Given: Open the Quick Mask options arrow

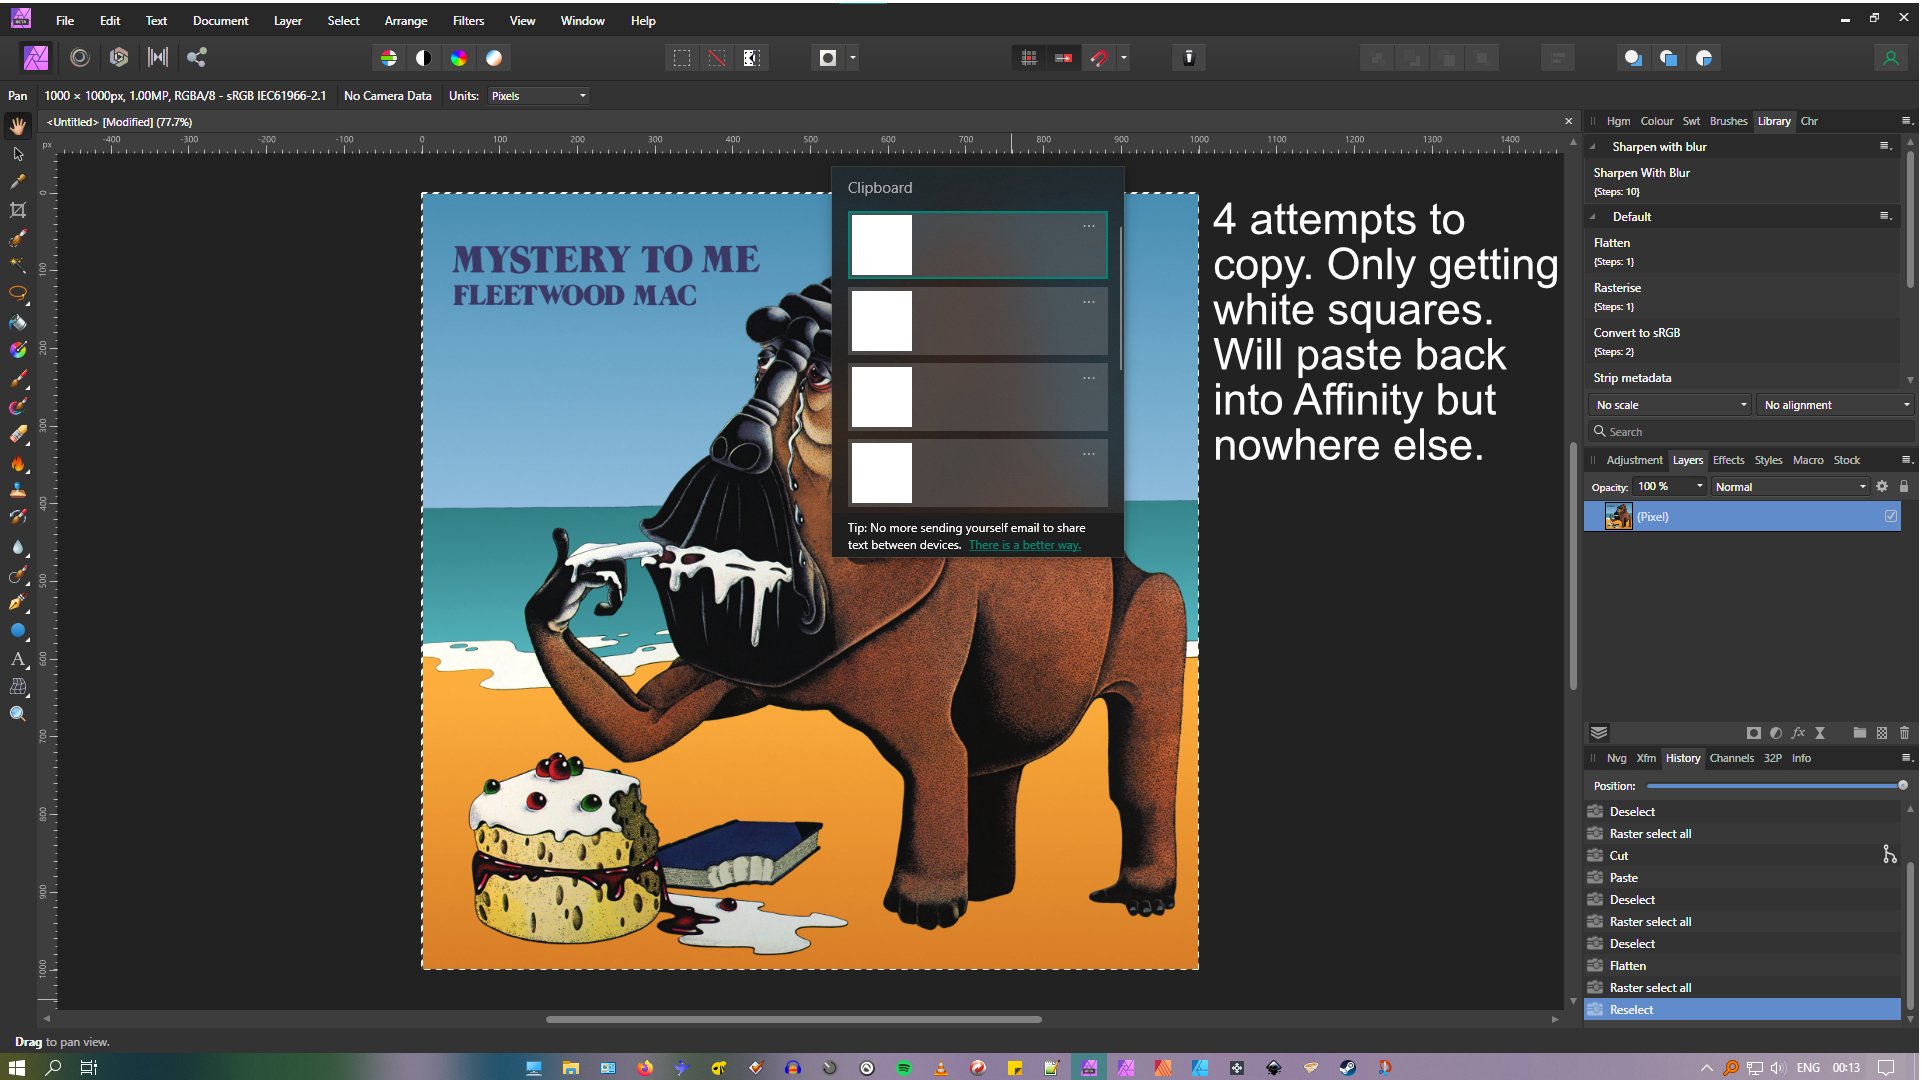Looking at the screenshot, I should click(853, 58).
